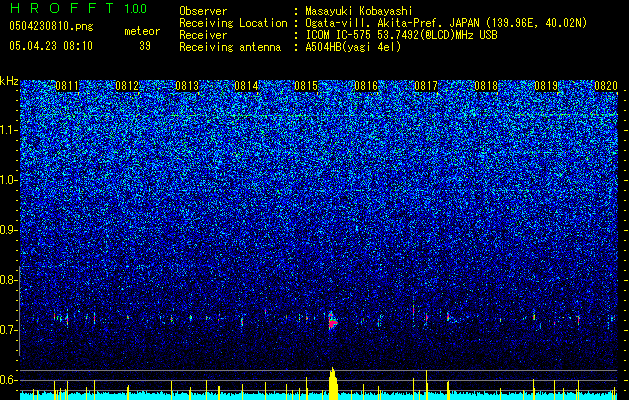Click the 'Receiving Location' label
This screenshot has width=629, height=400.
point(233,23)
